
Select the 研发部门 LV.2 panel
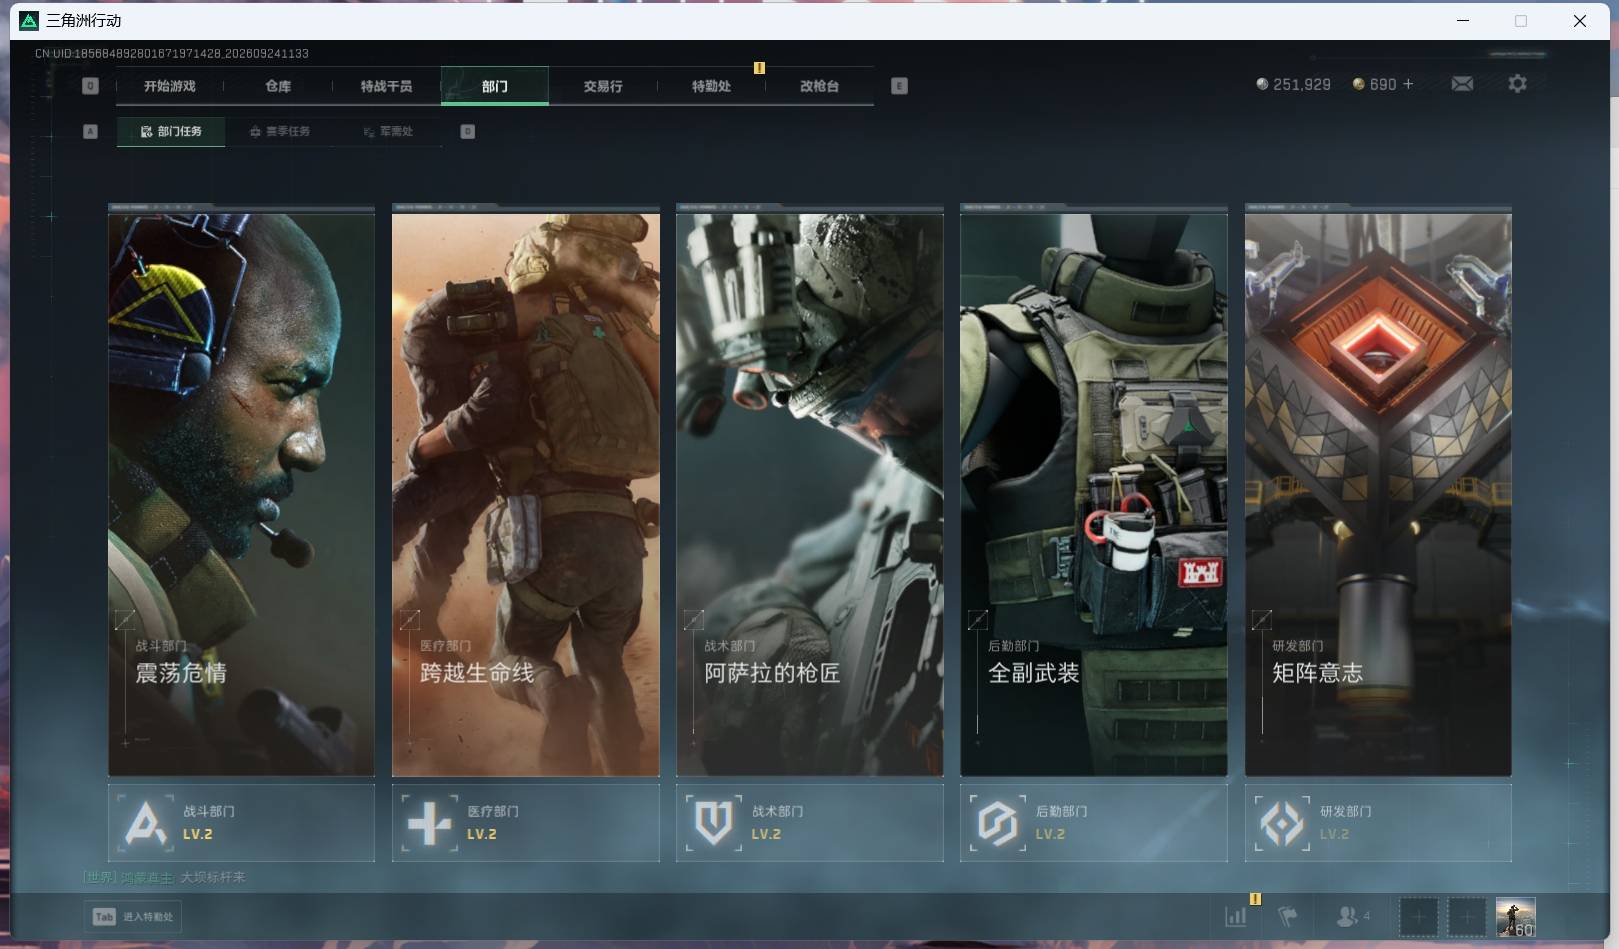click(1378, 823)
